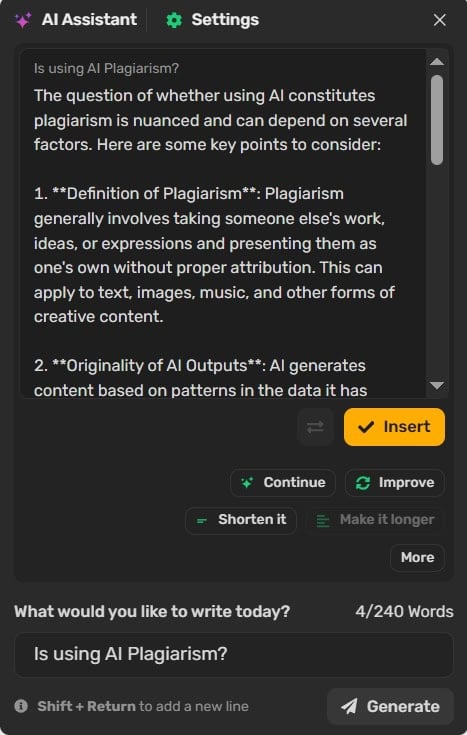Click the Improve refresh arrows icon
This screenshot has height=735, width=467.
pyautogui.click(x=362, y=483)
